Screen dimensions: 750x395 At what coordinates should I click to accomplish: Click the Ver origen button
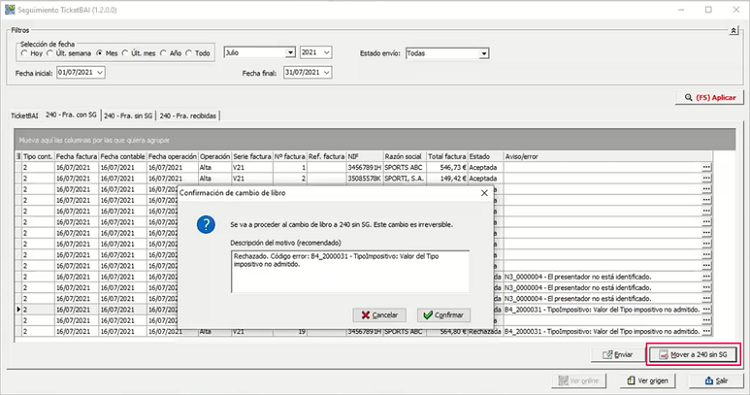(x=647, y=381)
